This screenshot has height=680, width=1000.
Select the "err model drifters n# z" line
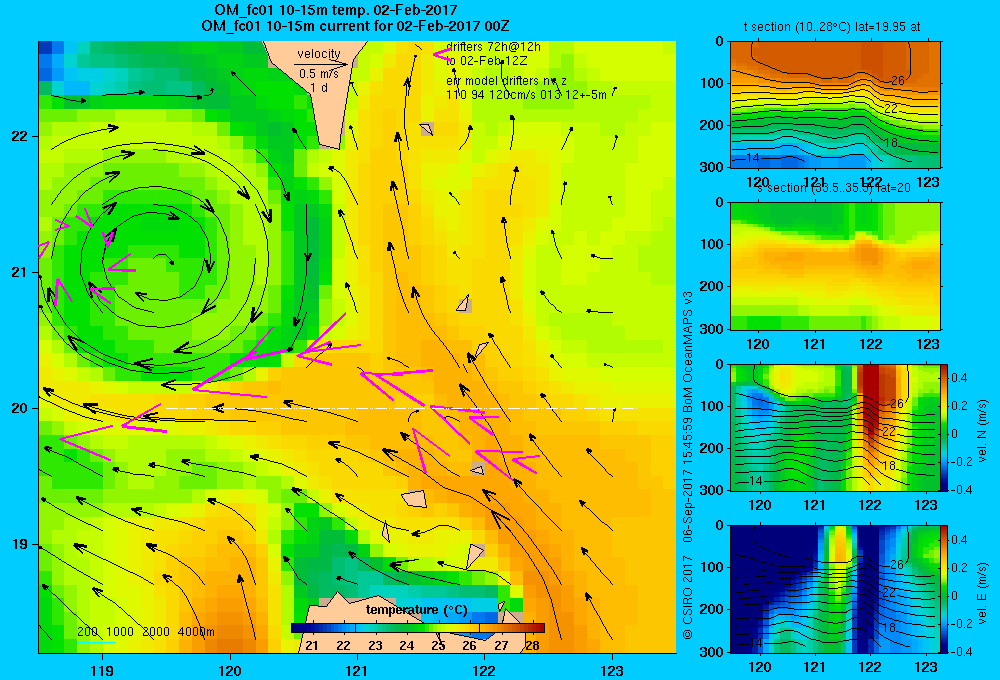click(506, 81)
